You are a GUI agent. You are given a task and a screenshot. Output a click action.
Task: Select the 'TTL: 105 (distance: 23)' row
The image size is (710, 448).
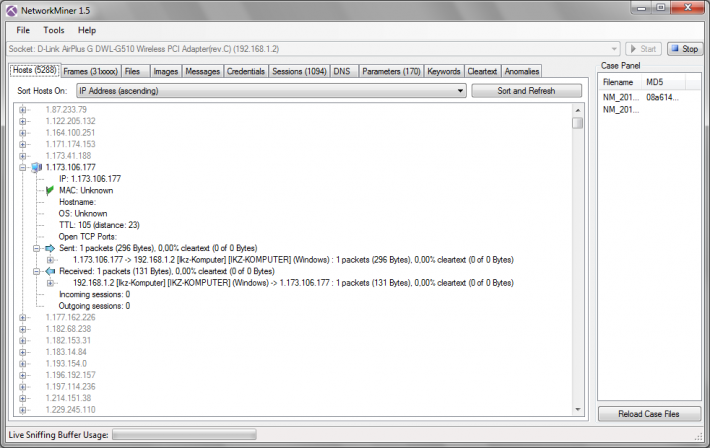pos(99,225)
